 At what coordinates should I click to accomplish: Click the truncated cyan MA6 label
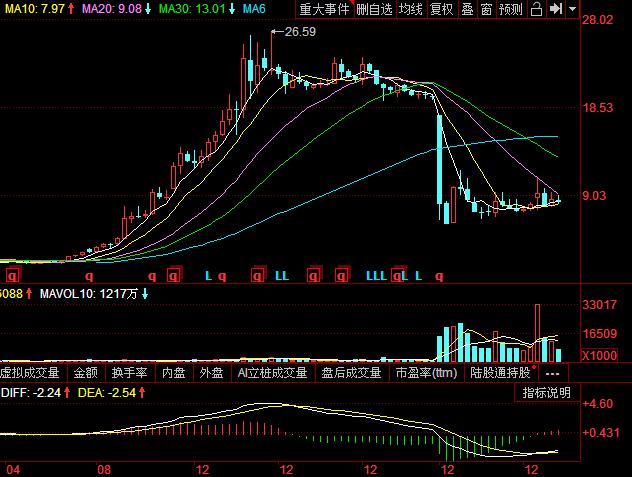point(254,8)
